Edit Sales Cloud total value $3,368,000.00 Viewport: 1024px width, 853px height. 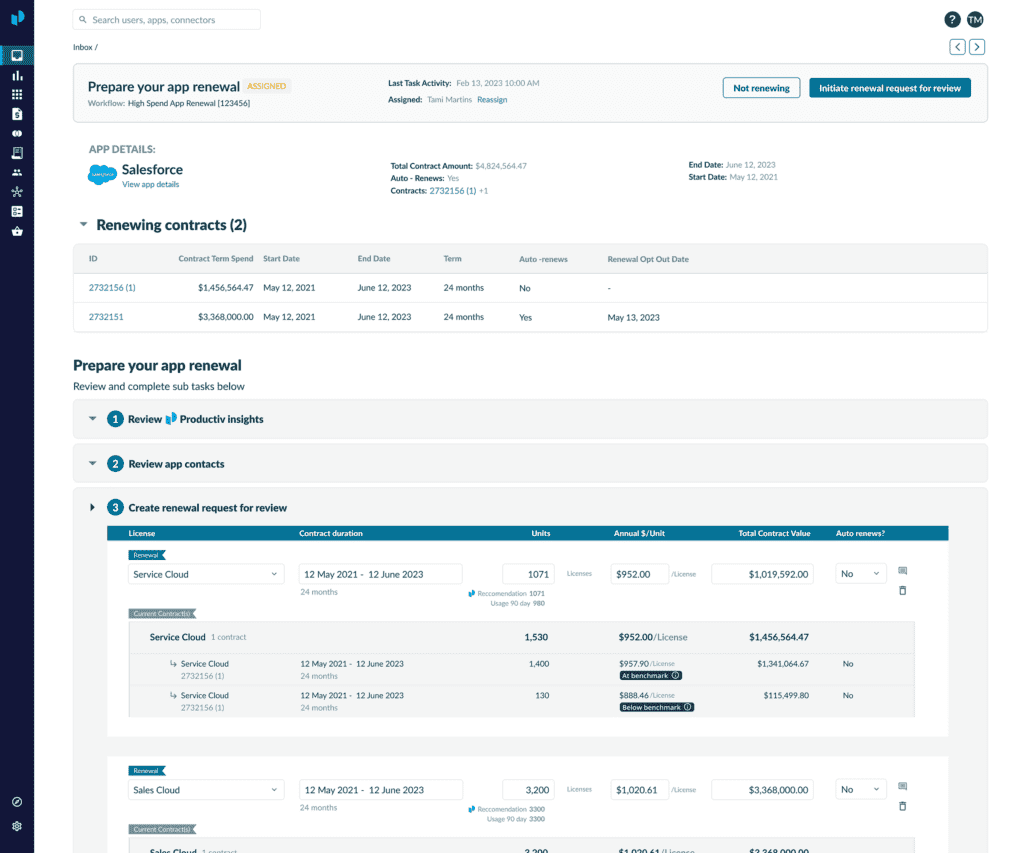(762, 790)
